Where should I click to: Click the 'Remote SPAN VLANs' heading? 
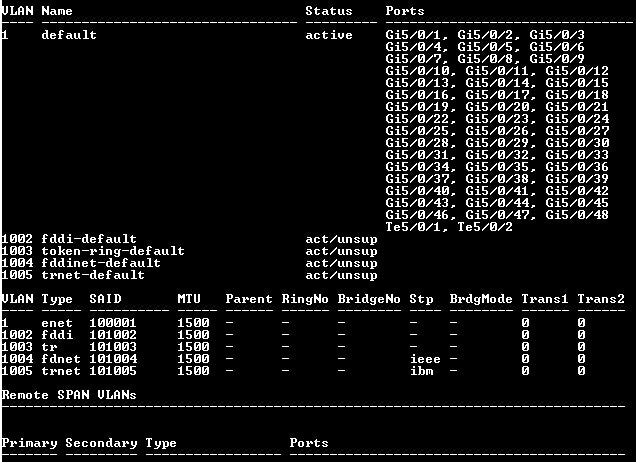pos(69,395)
